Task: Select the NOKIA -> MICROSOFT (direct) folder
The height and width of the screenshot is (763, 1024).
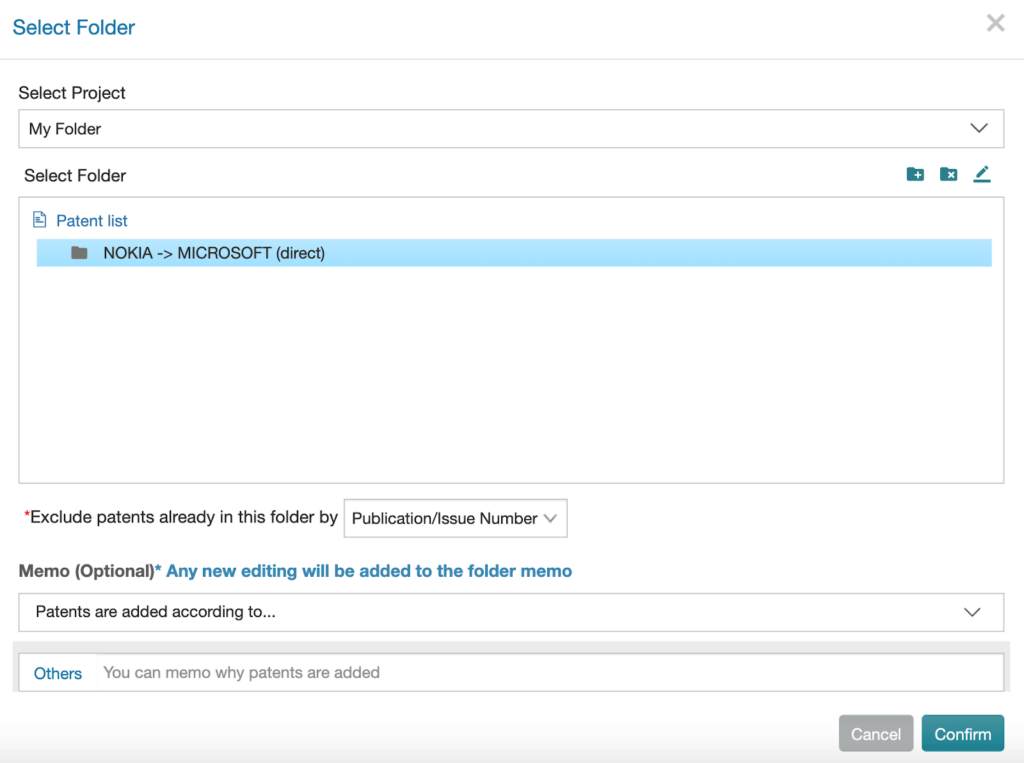Action: 214,253
